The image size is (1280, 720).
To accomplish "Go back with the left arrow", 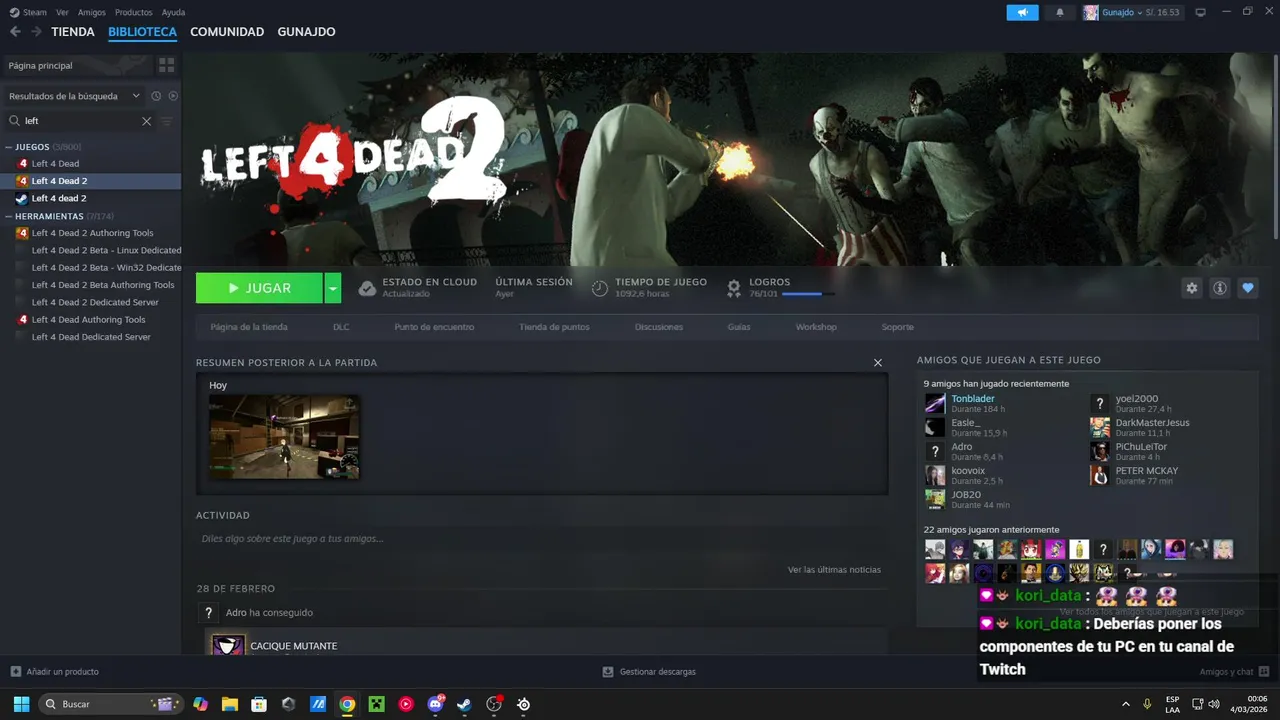I will pos(15,32).
